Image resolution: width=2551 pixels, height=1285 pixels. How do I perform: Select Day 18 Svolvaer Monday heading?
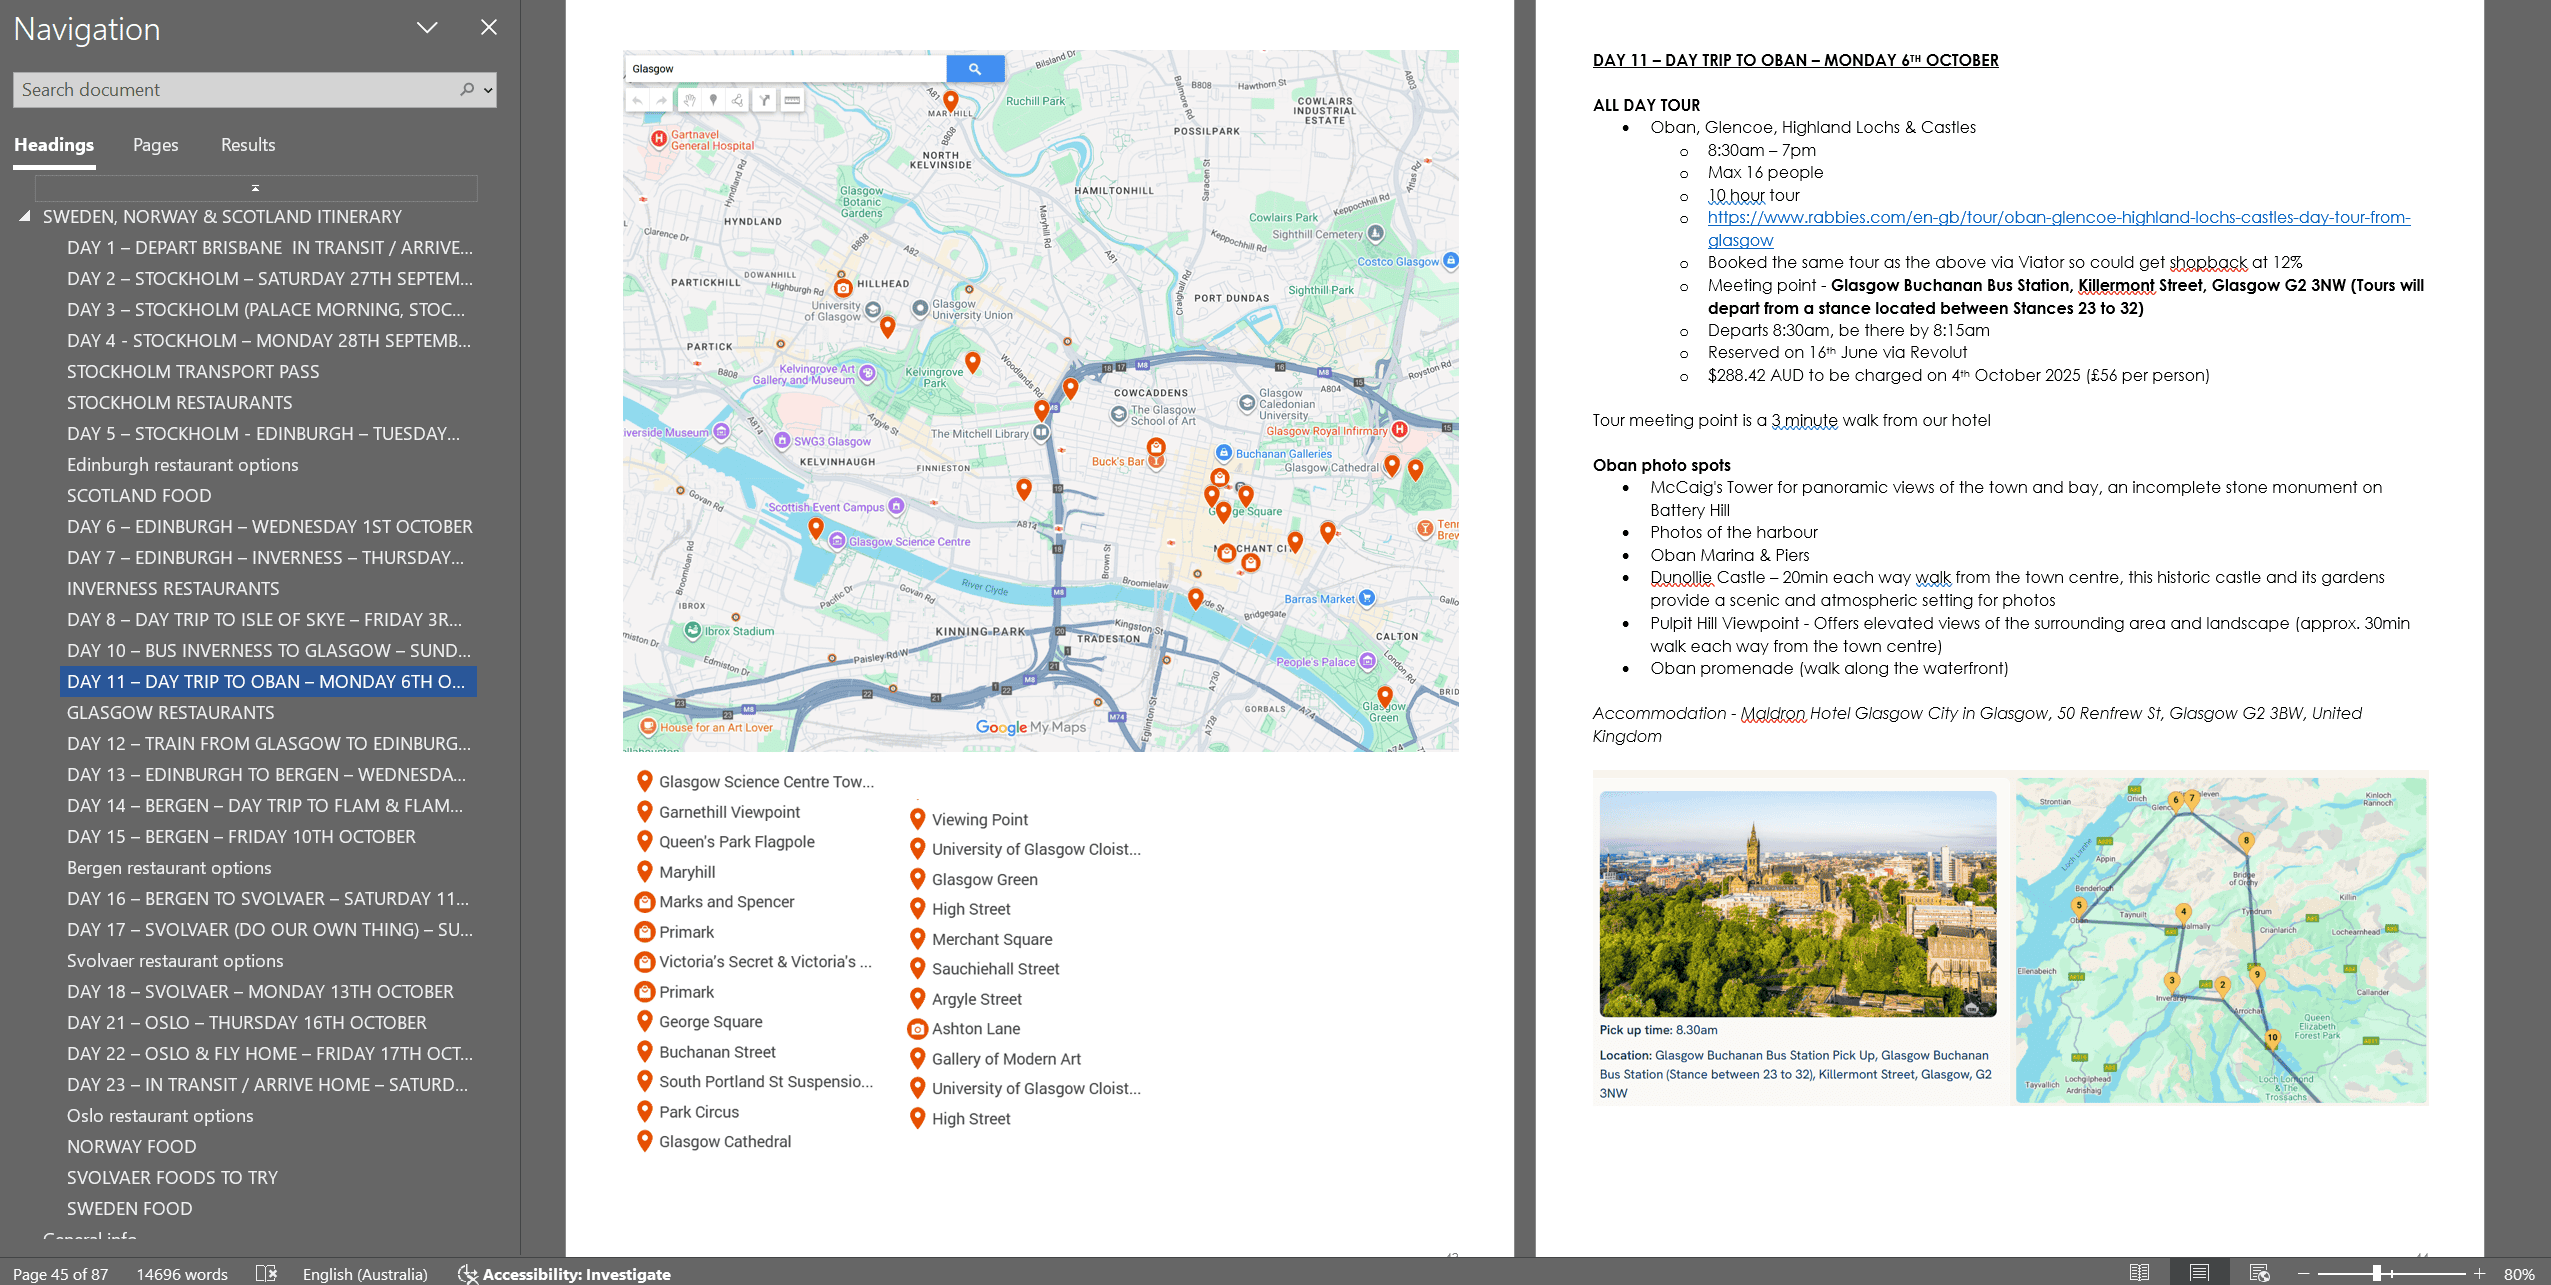[260, 992]
